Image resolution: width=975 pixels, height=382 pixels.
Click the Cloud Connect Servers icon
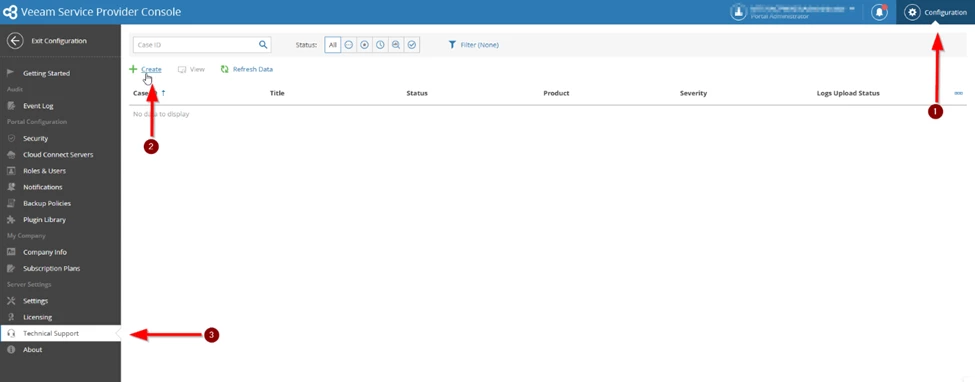click(11, 154)
